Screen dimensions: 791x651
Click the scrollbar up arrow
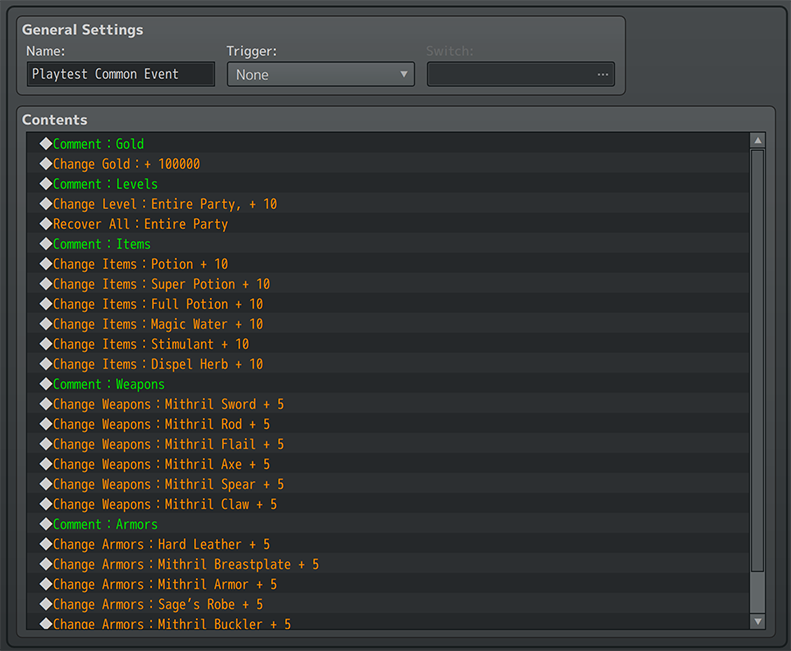(x=757, y=140)
